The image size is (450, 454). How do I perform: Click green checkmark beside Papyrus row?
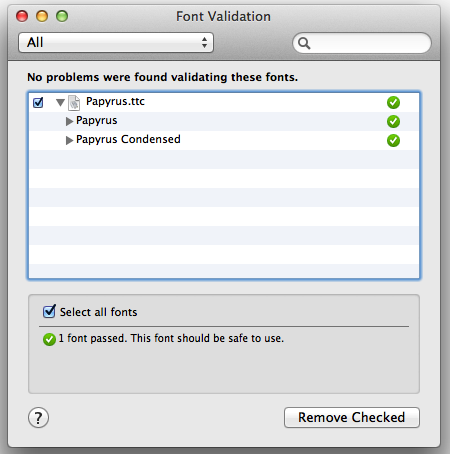point(393,121)
